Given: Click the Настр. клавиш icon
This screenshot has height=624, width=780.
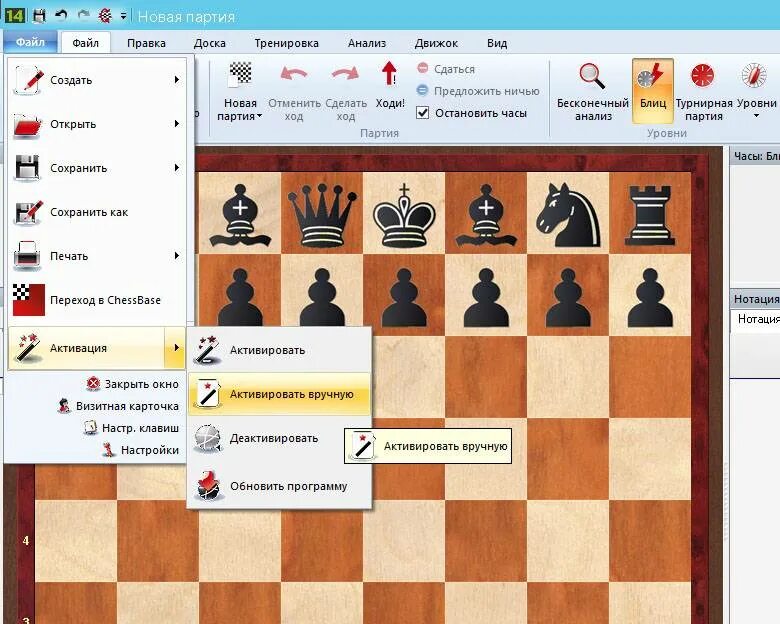Looking at the screenshot, I should coord(90,427).
